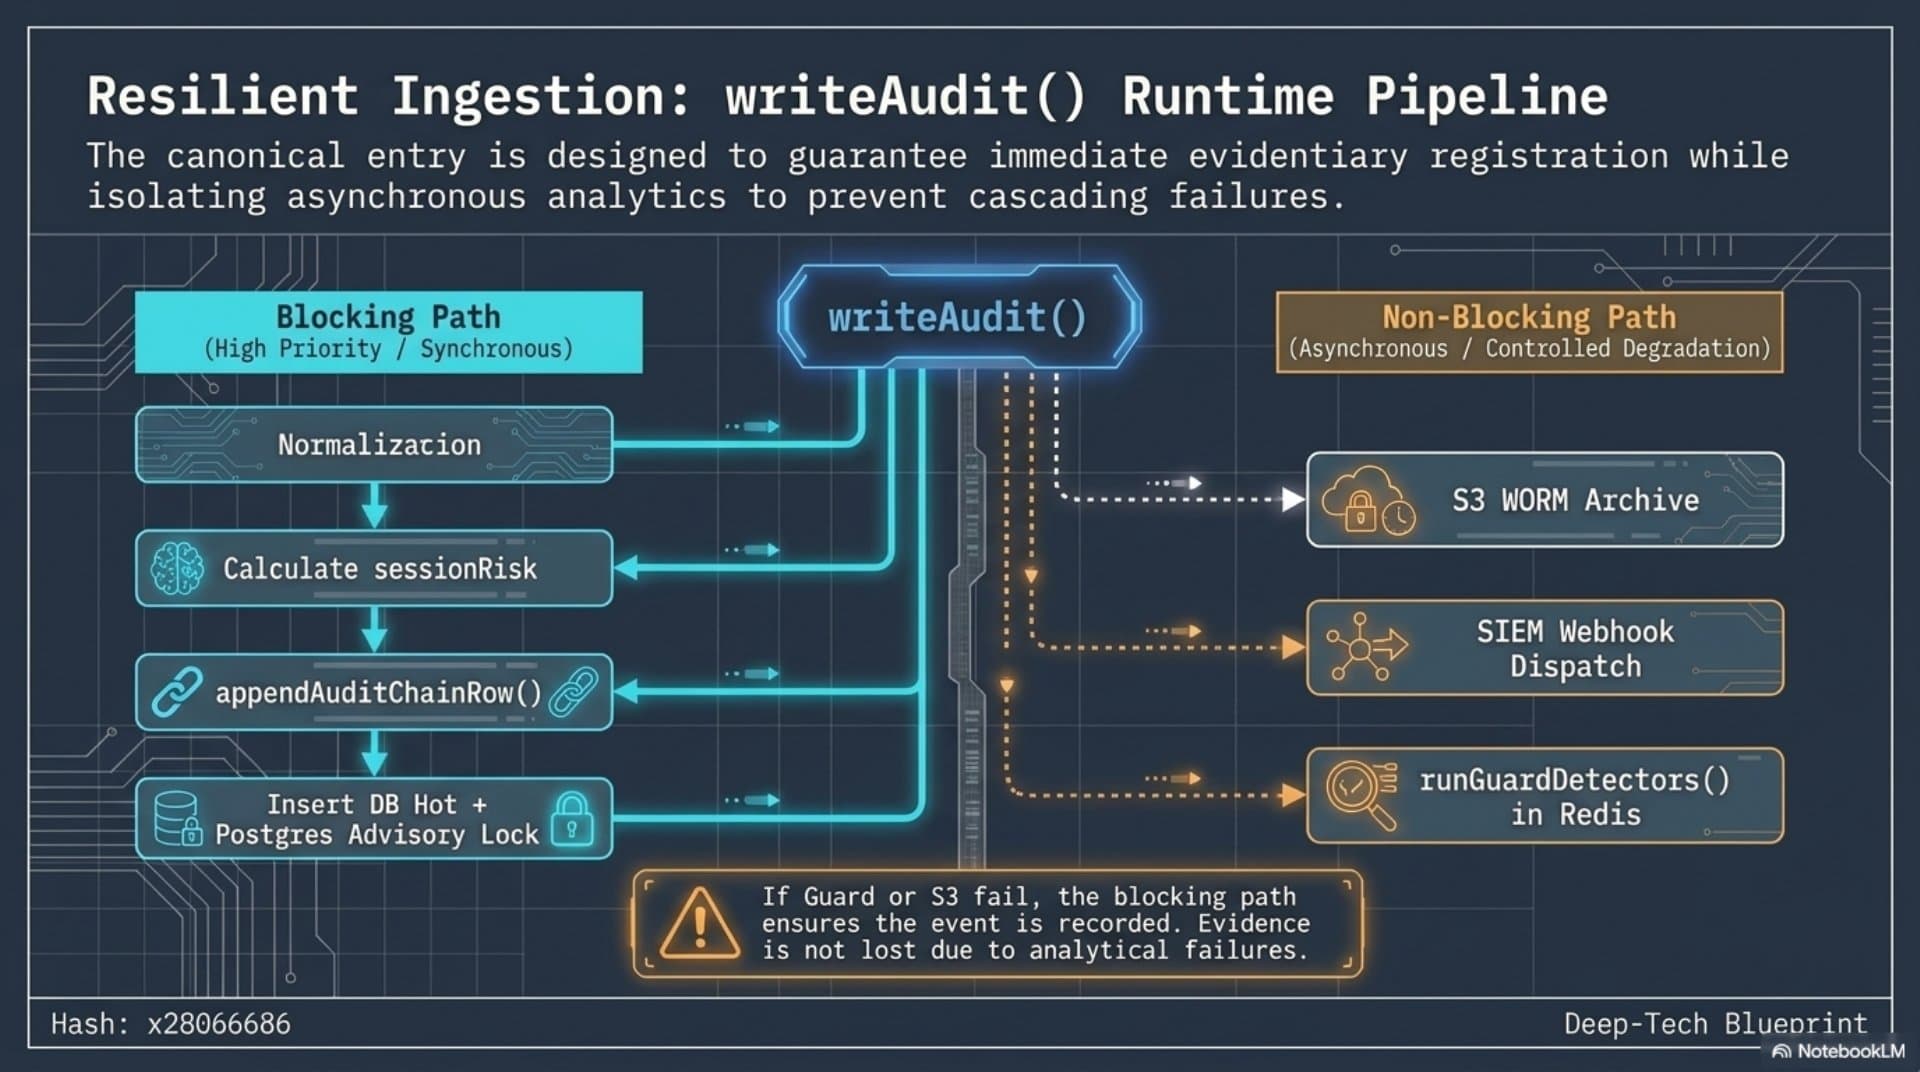Viewport: 1920px width, 1072px height.
Task: Click the (Asynchronous / Controlled Degradation) subtitle
Action: coord(1529,349)
